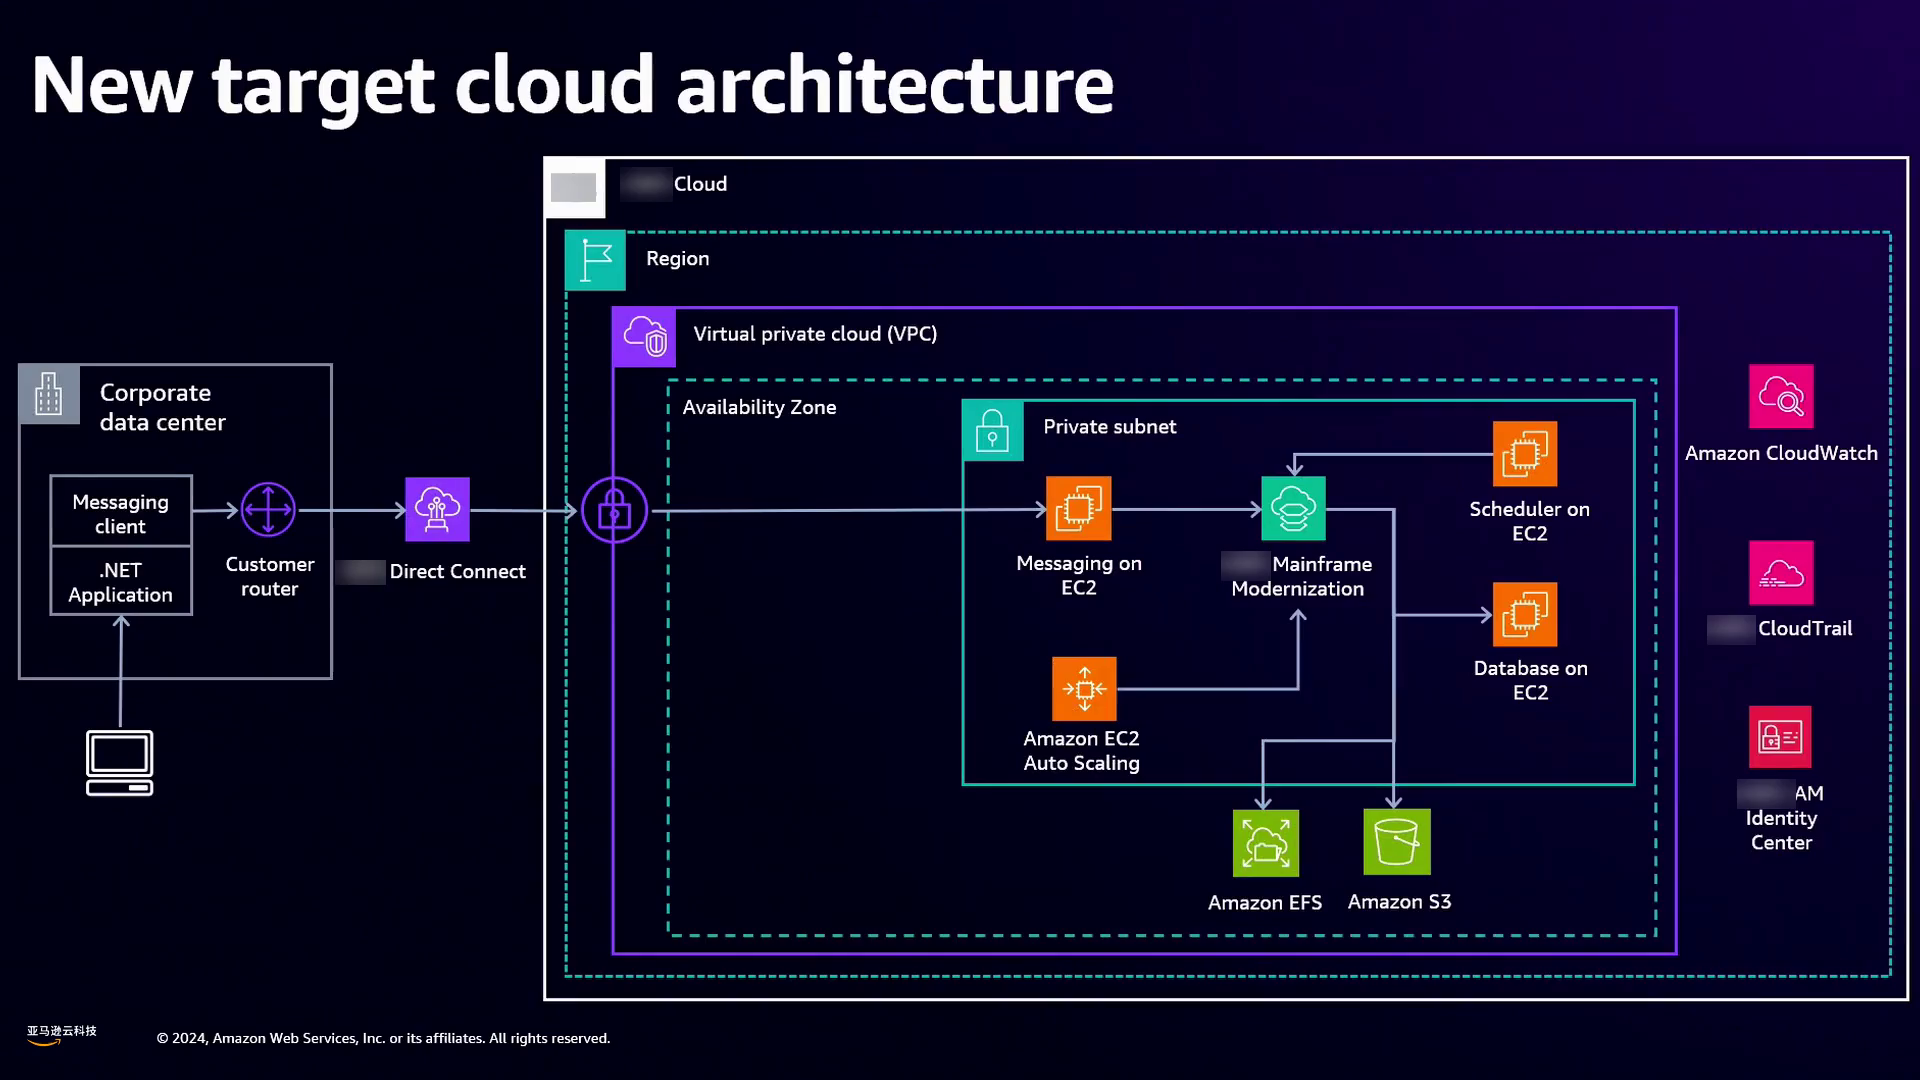1920x1080 pixels.
Task: Click the 'Direct Connect' label
Action: (457, 572)
